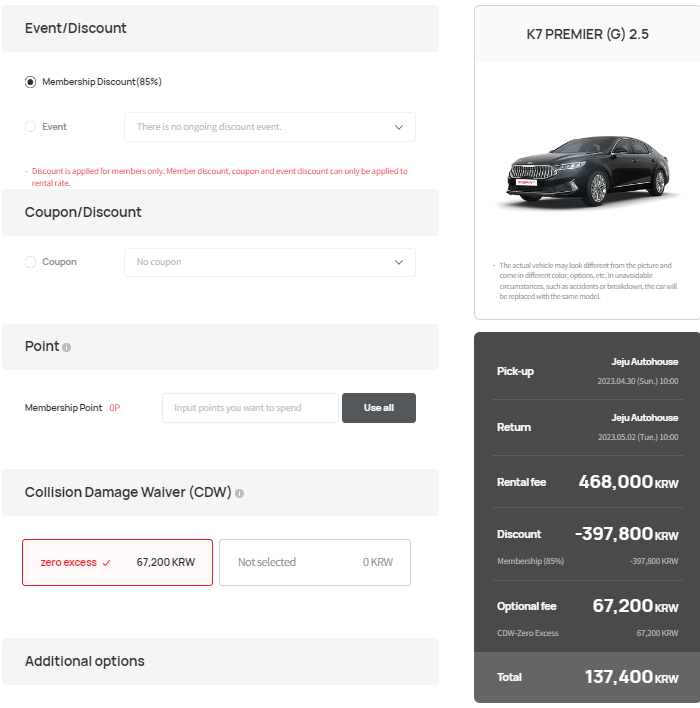700x708 pixels.
Task: Open the discount event dropdown
Action: click(270, 127)
